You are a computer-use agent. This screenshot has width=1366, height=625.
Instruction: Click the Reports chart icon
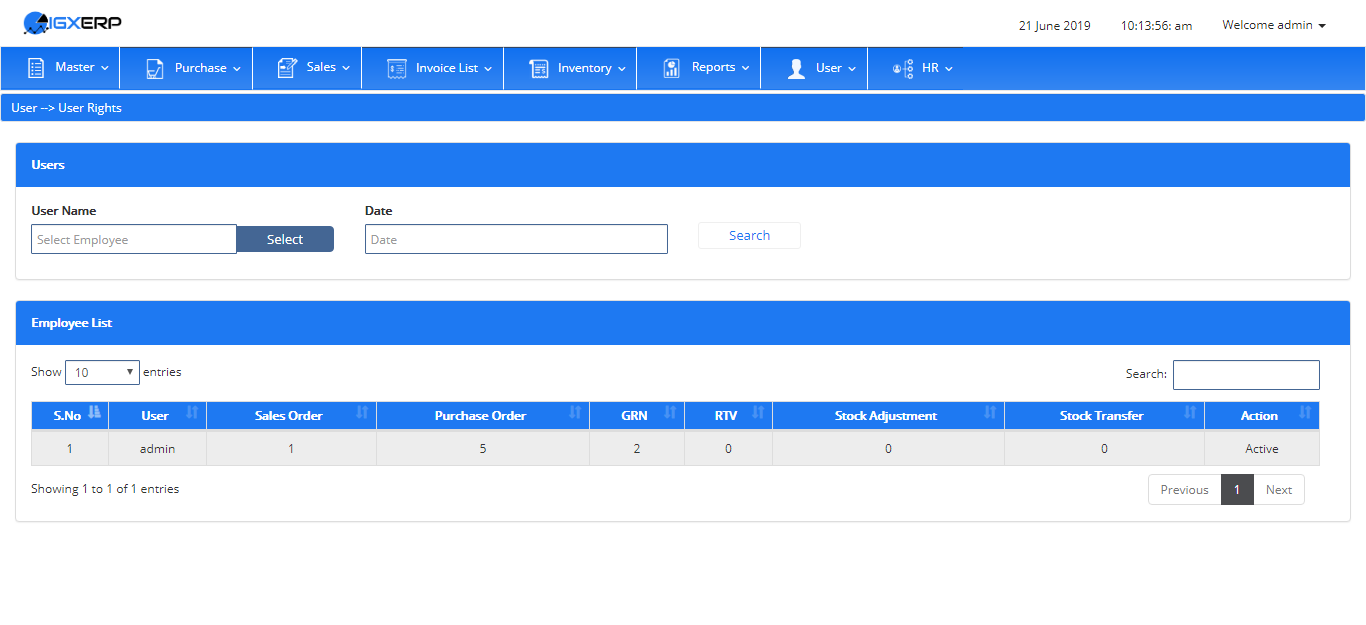672,68
